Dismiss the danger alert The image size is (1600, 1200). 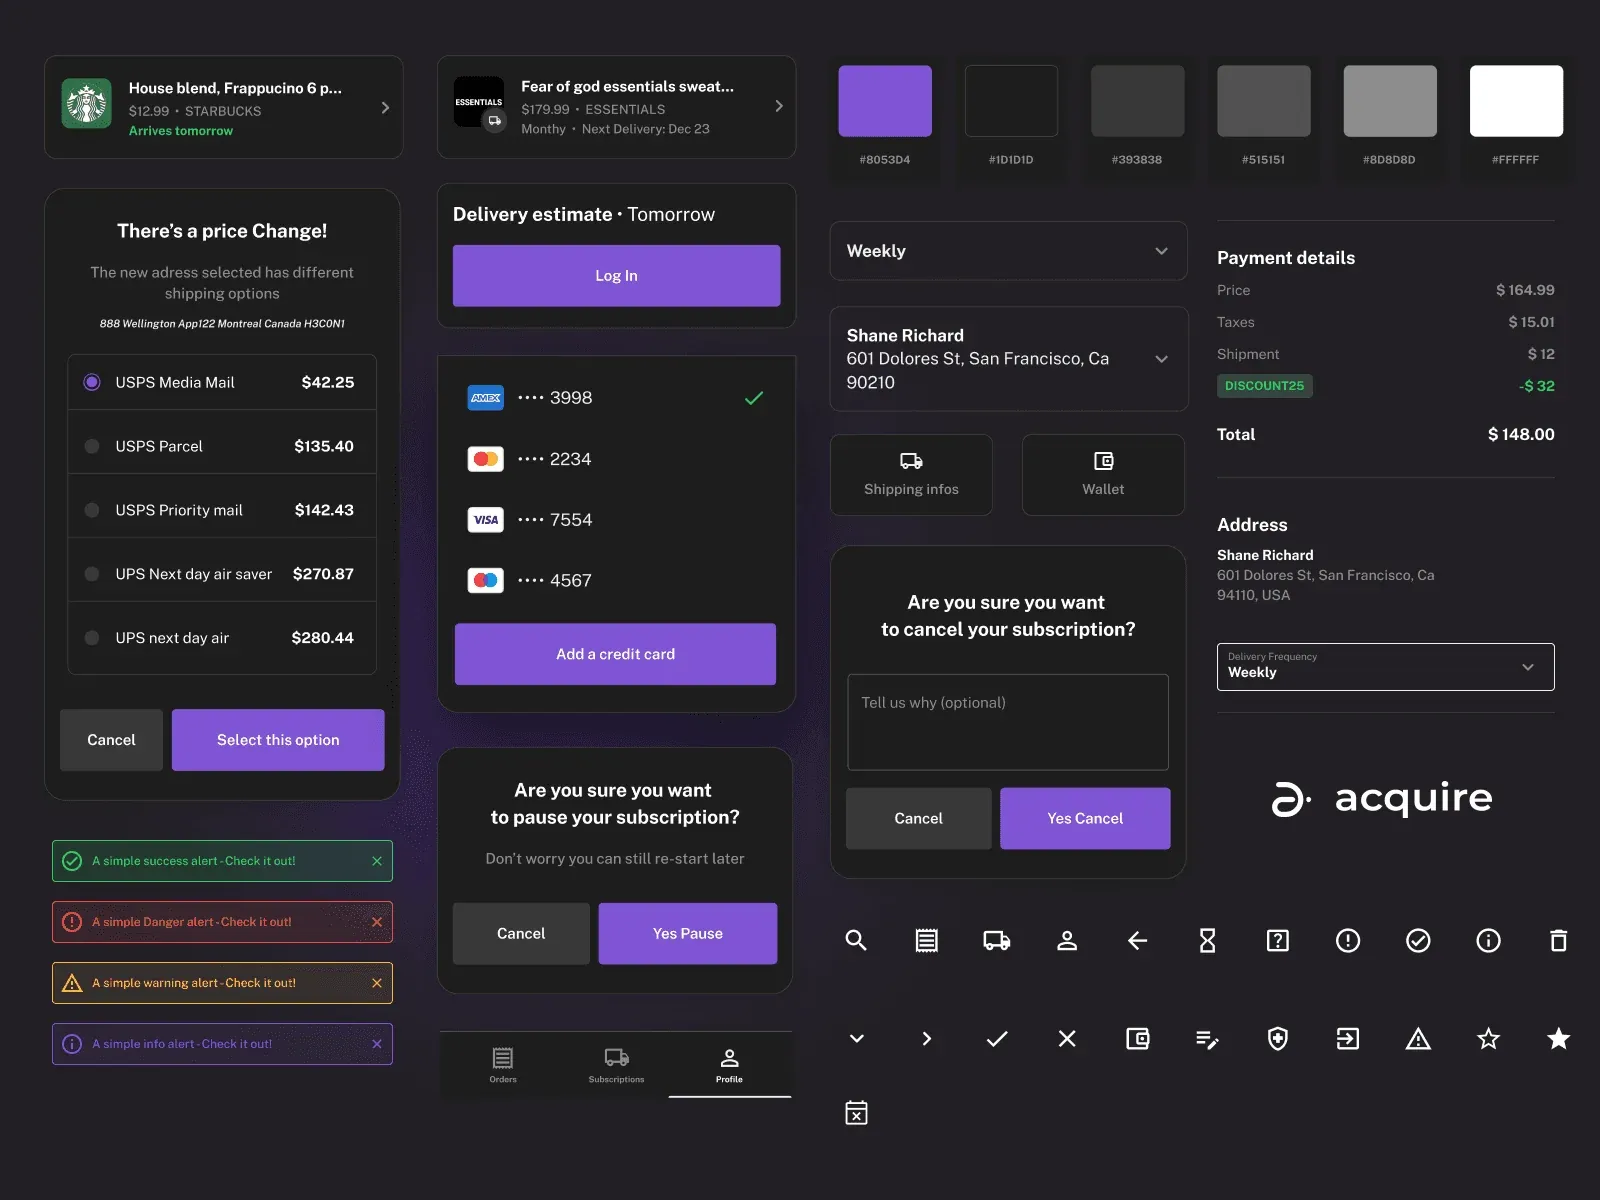click(377, 922)
